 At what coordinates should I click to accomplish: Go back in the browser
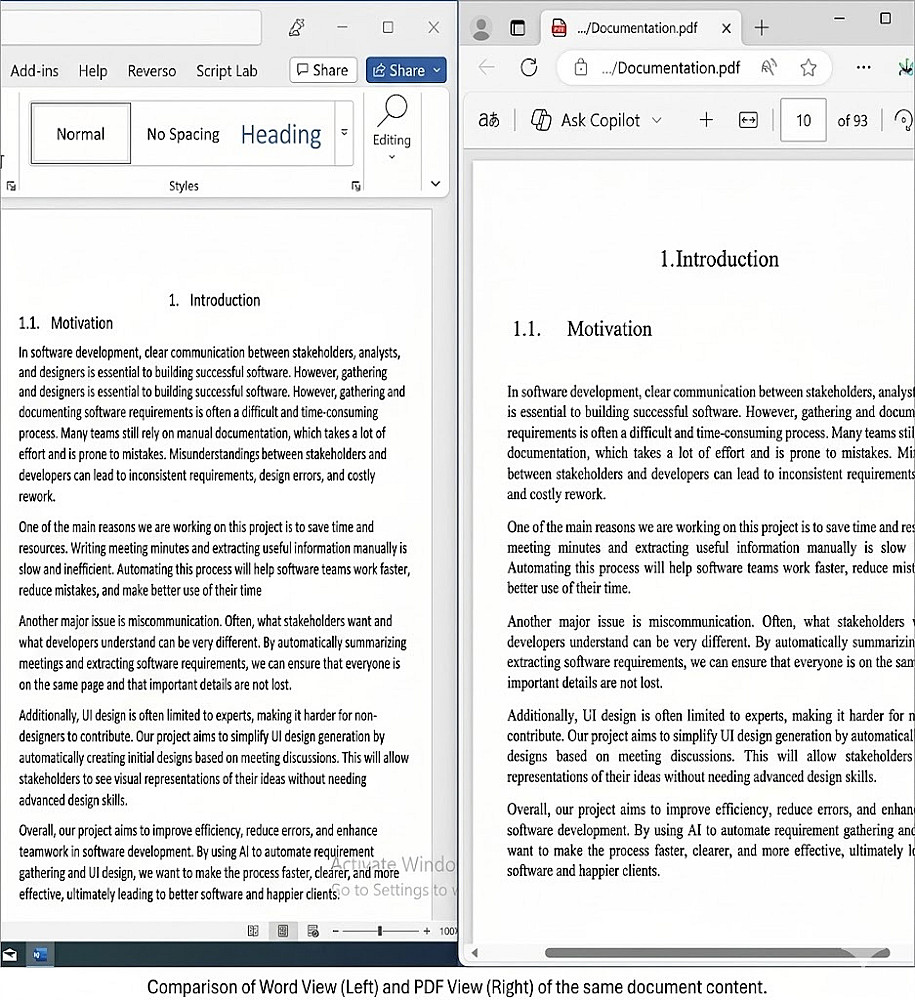pyautogui.click(x=487, y=67)
